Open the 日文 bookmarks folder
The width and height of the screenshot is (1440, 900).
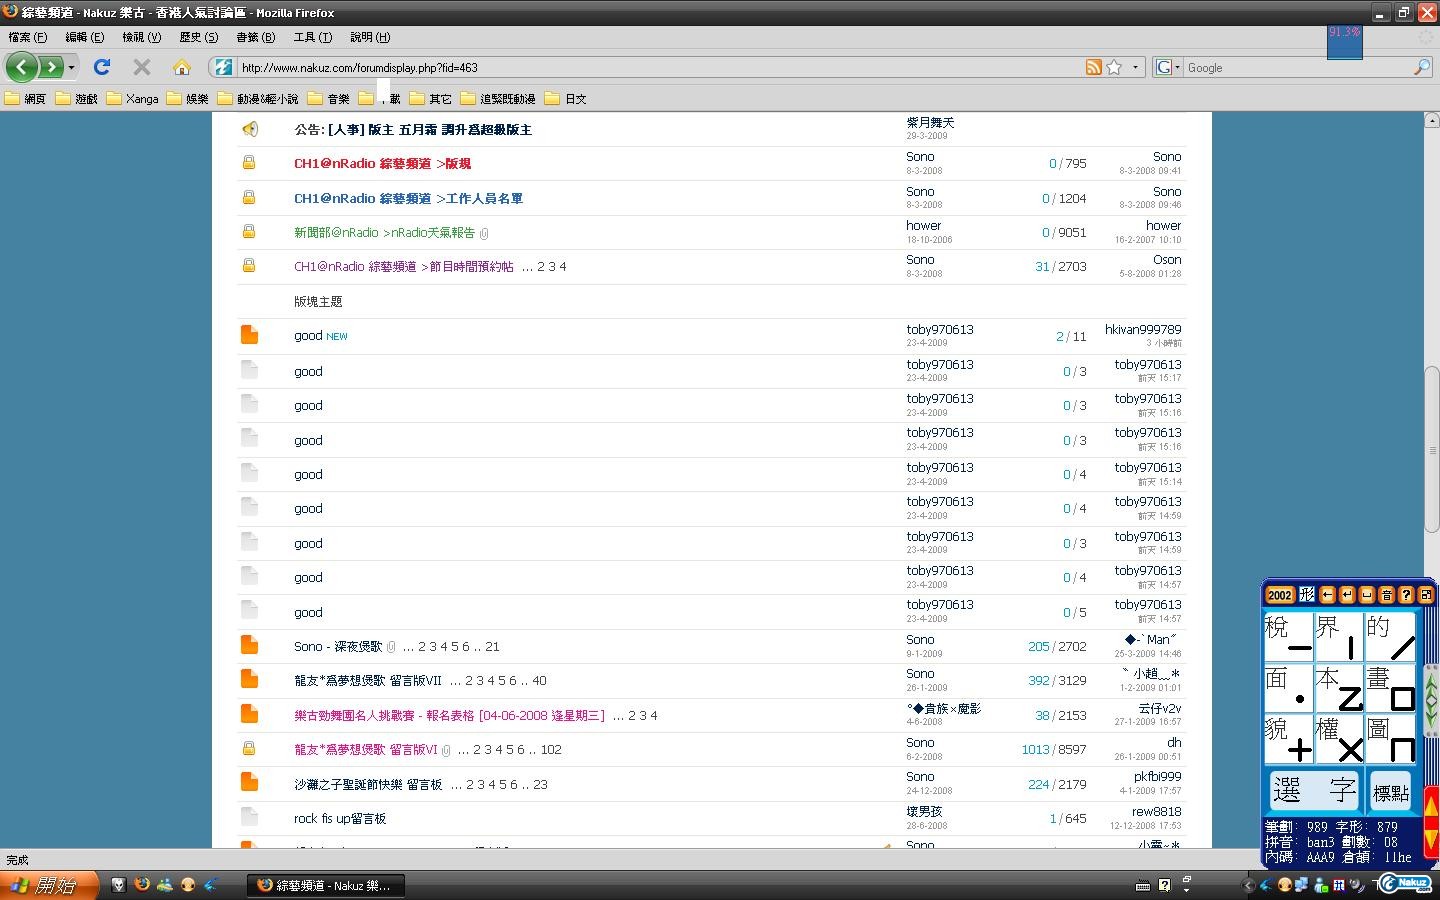pyautogui.click(x=566, y=98)
